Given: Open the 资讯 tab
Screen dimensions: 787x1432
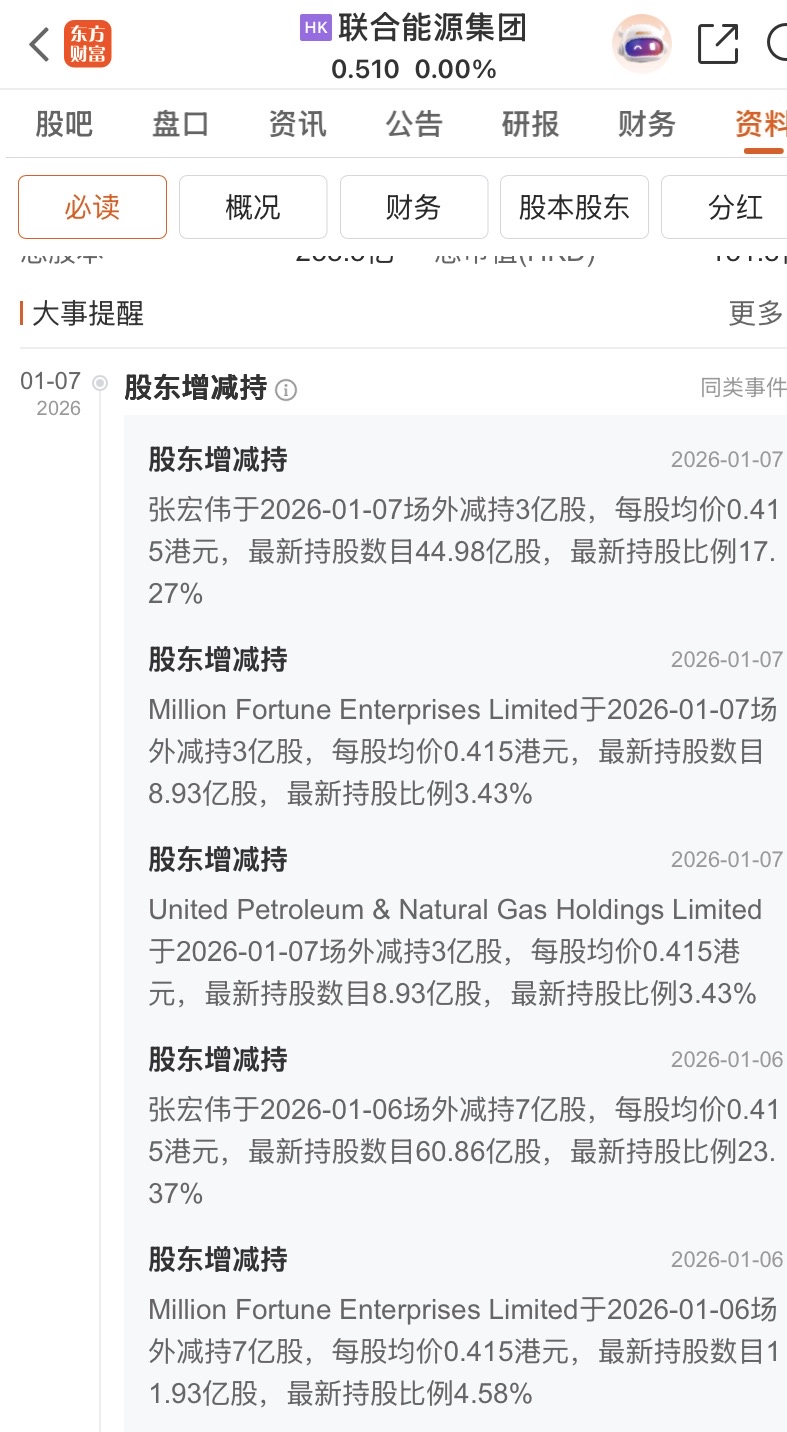Looking at the screenshot, I should click(x=297, y=124).
